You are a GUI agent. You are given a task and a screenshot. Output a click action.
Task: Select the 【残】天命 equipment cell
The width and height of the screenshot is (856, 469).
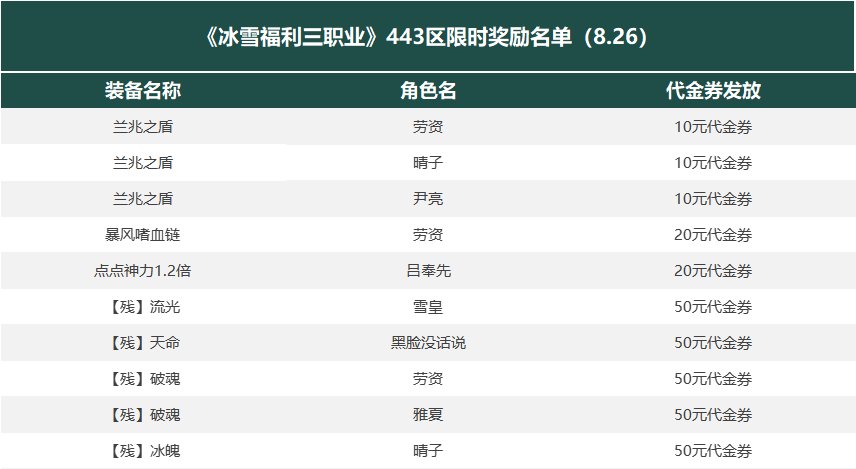(x=142, y=343)
